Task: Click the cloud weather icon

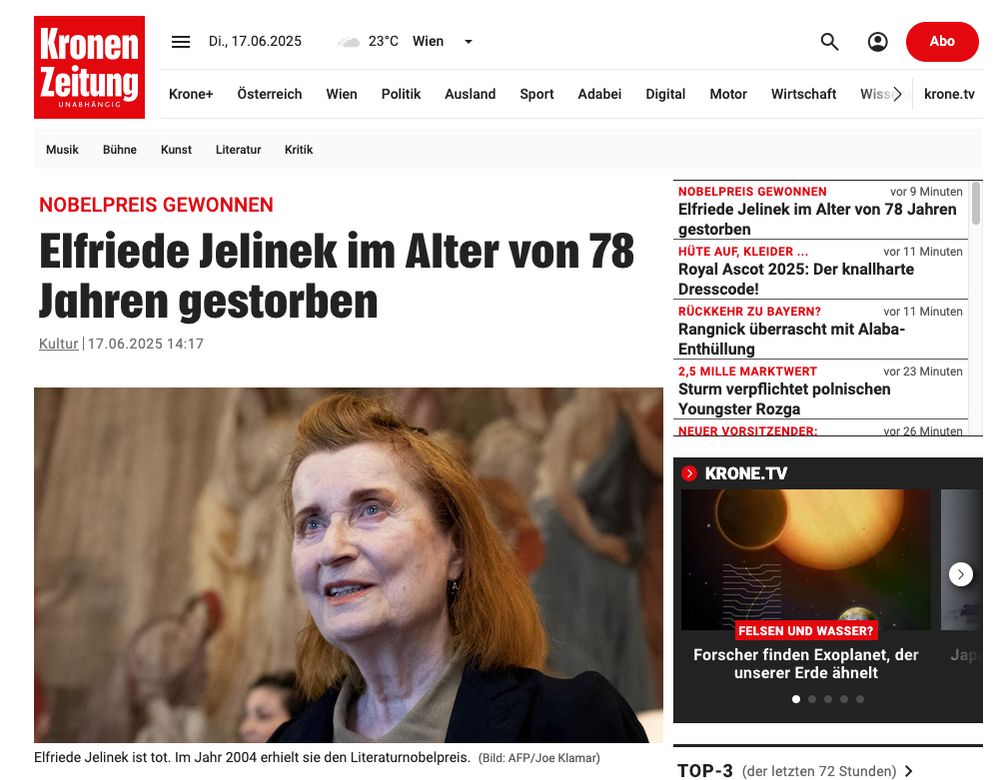Action: (x=349, y=42)
